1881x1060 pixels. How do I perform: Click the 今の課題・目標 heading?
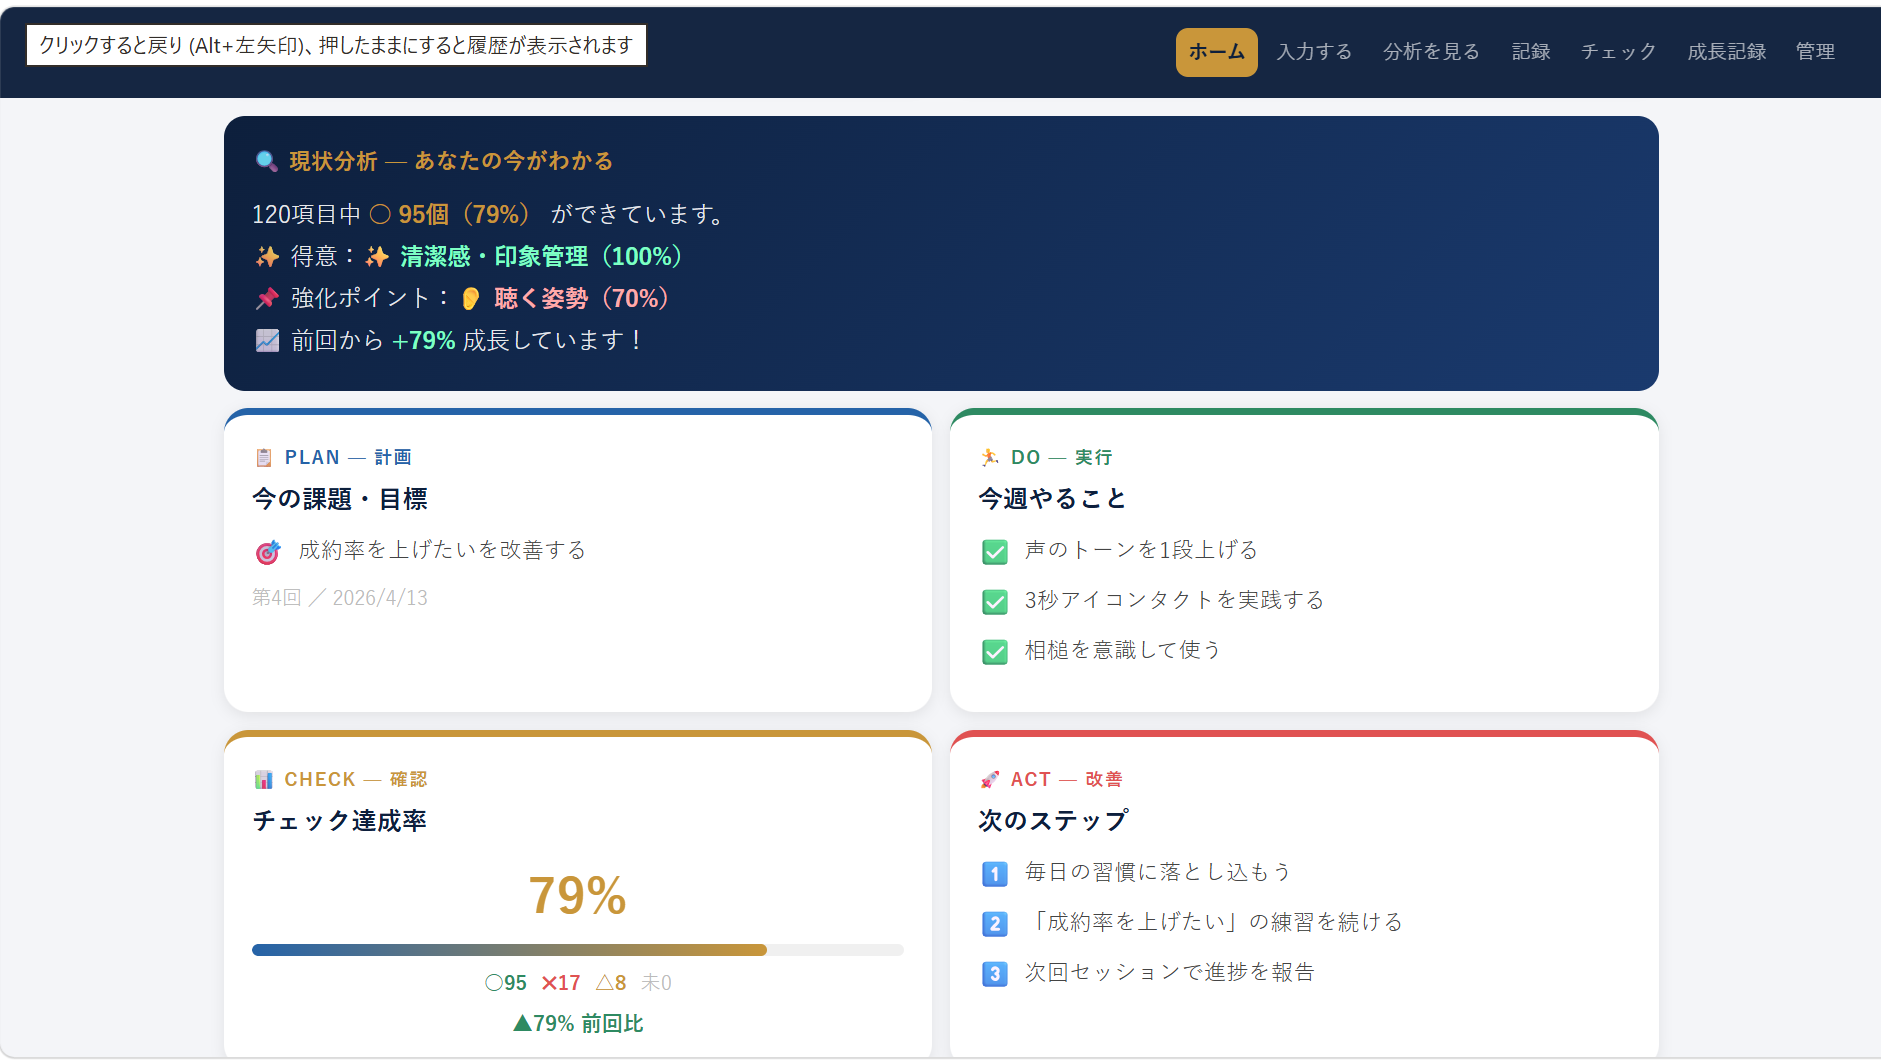(x=340, y=499)
